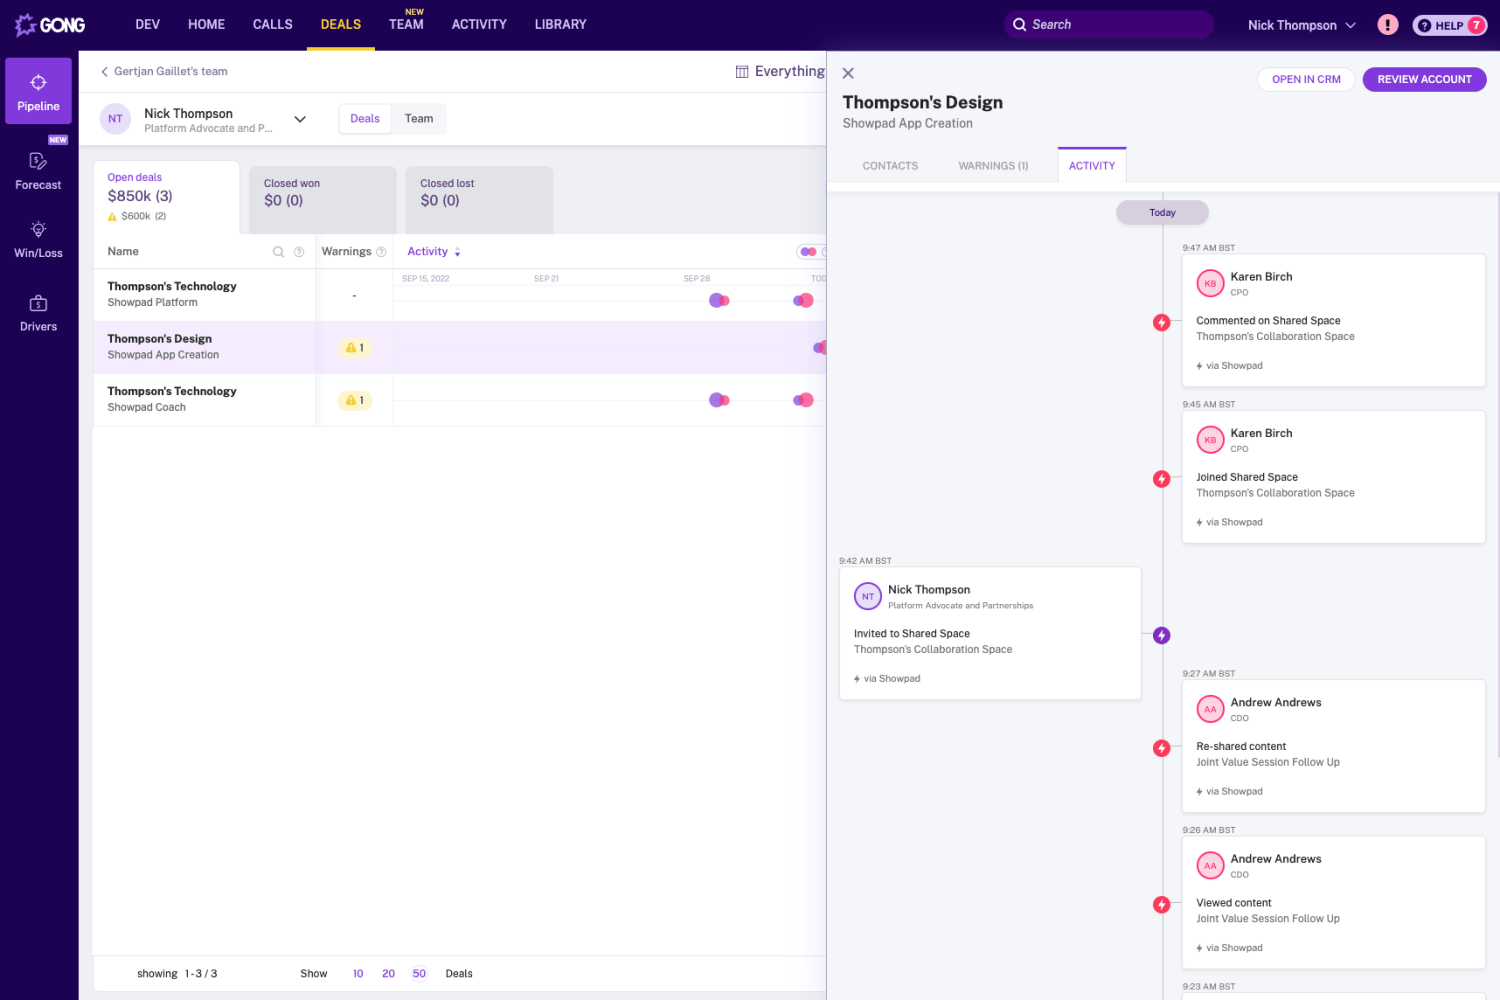The image size is (1500, 1000).
Task: Open the Calls menu item
Action: 272,25
